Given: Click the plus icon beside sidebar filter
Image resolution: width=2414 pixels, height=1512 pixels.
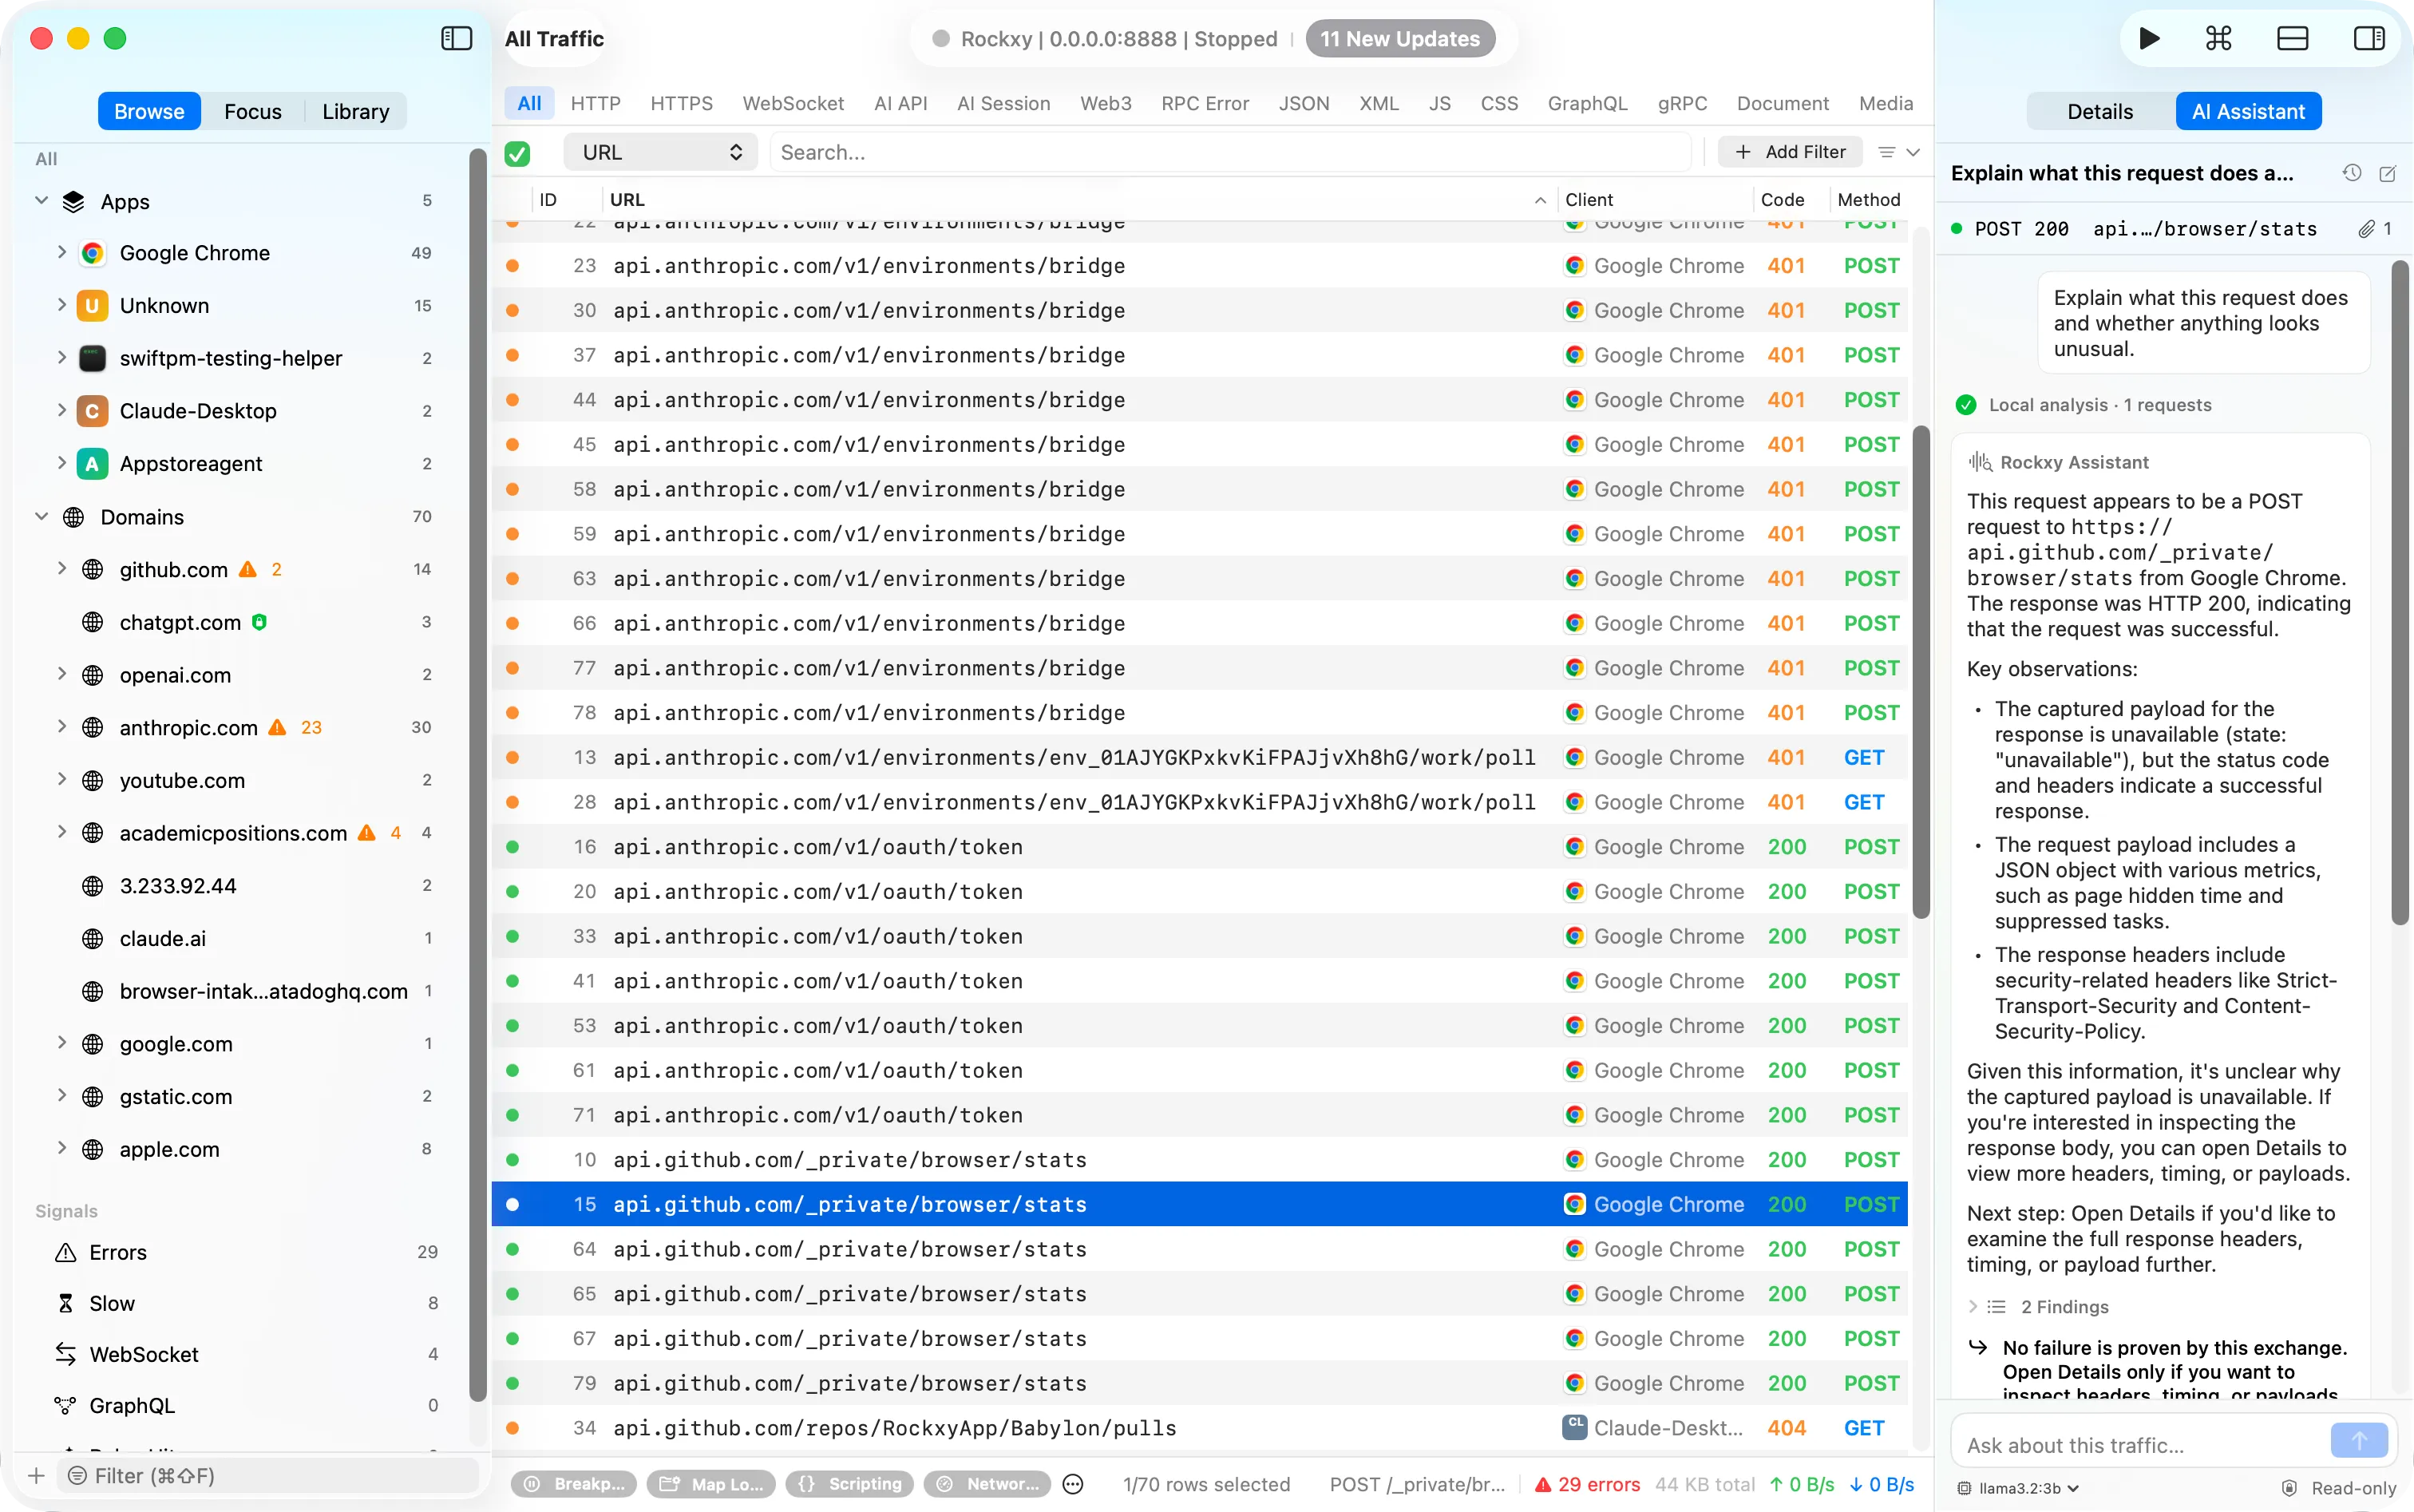Looking at the screenshot, I should pyautogui.click(x=36, y=1475).
